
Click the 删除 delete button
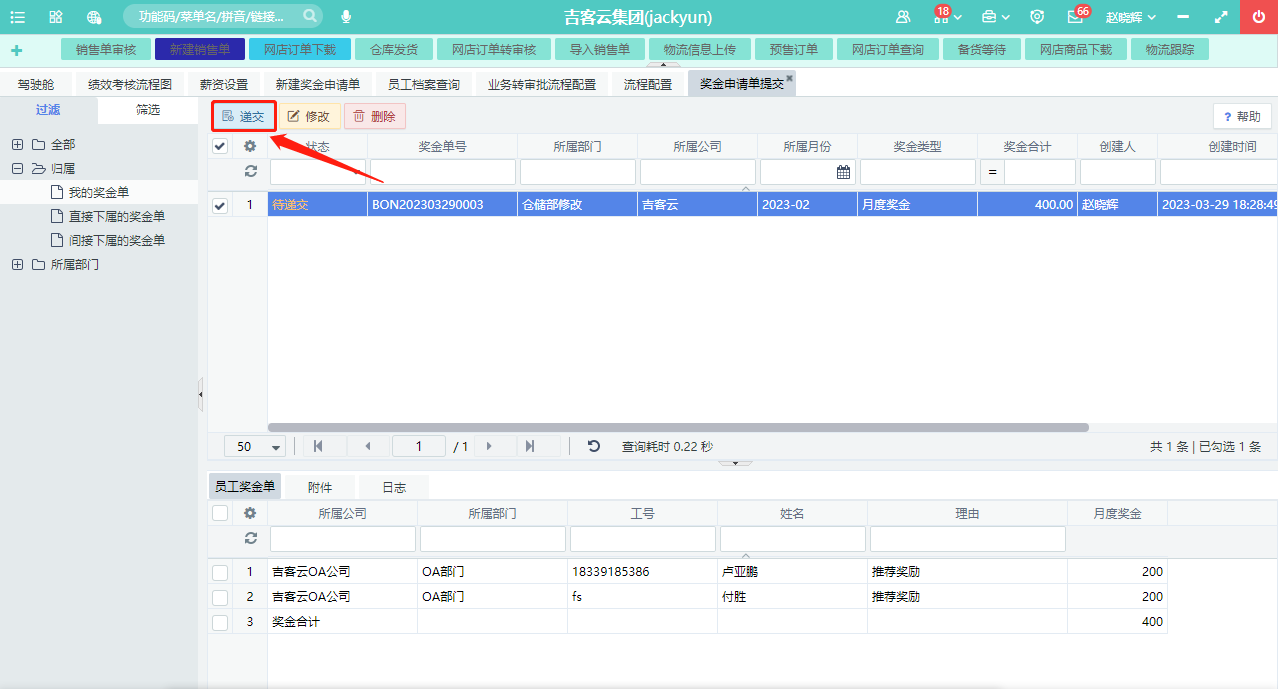[374, 117]
